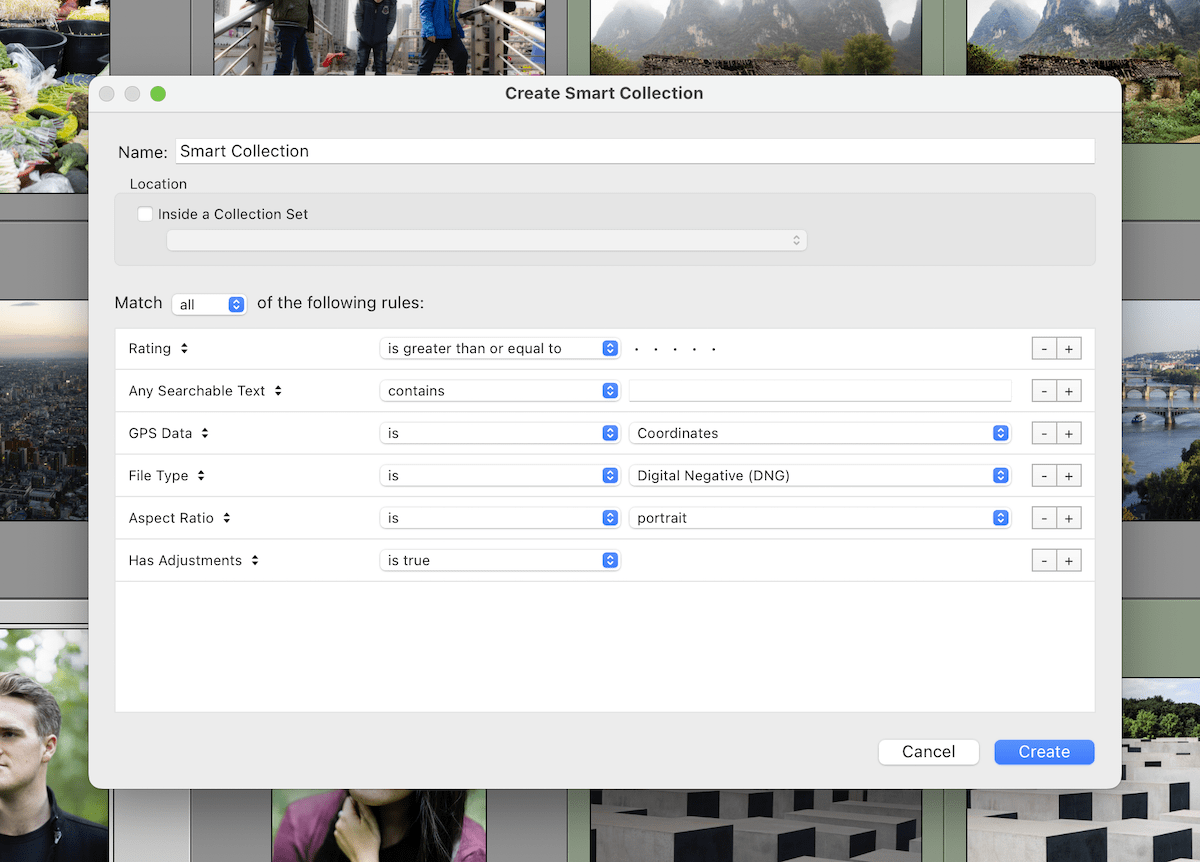
Task: Add a new rule below Rating
Action: click(x=1069, y=348)
